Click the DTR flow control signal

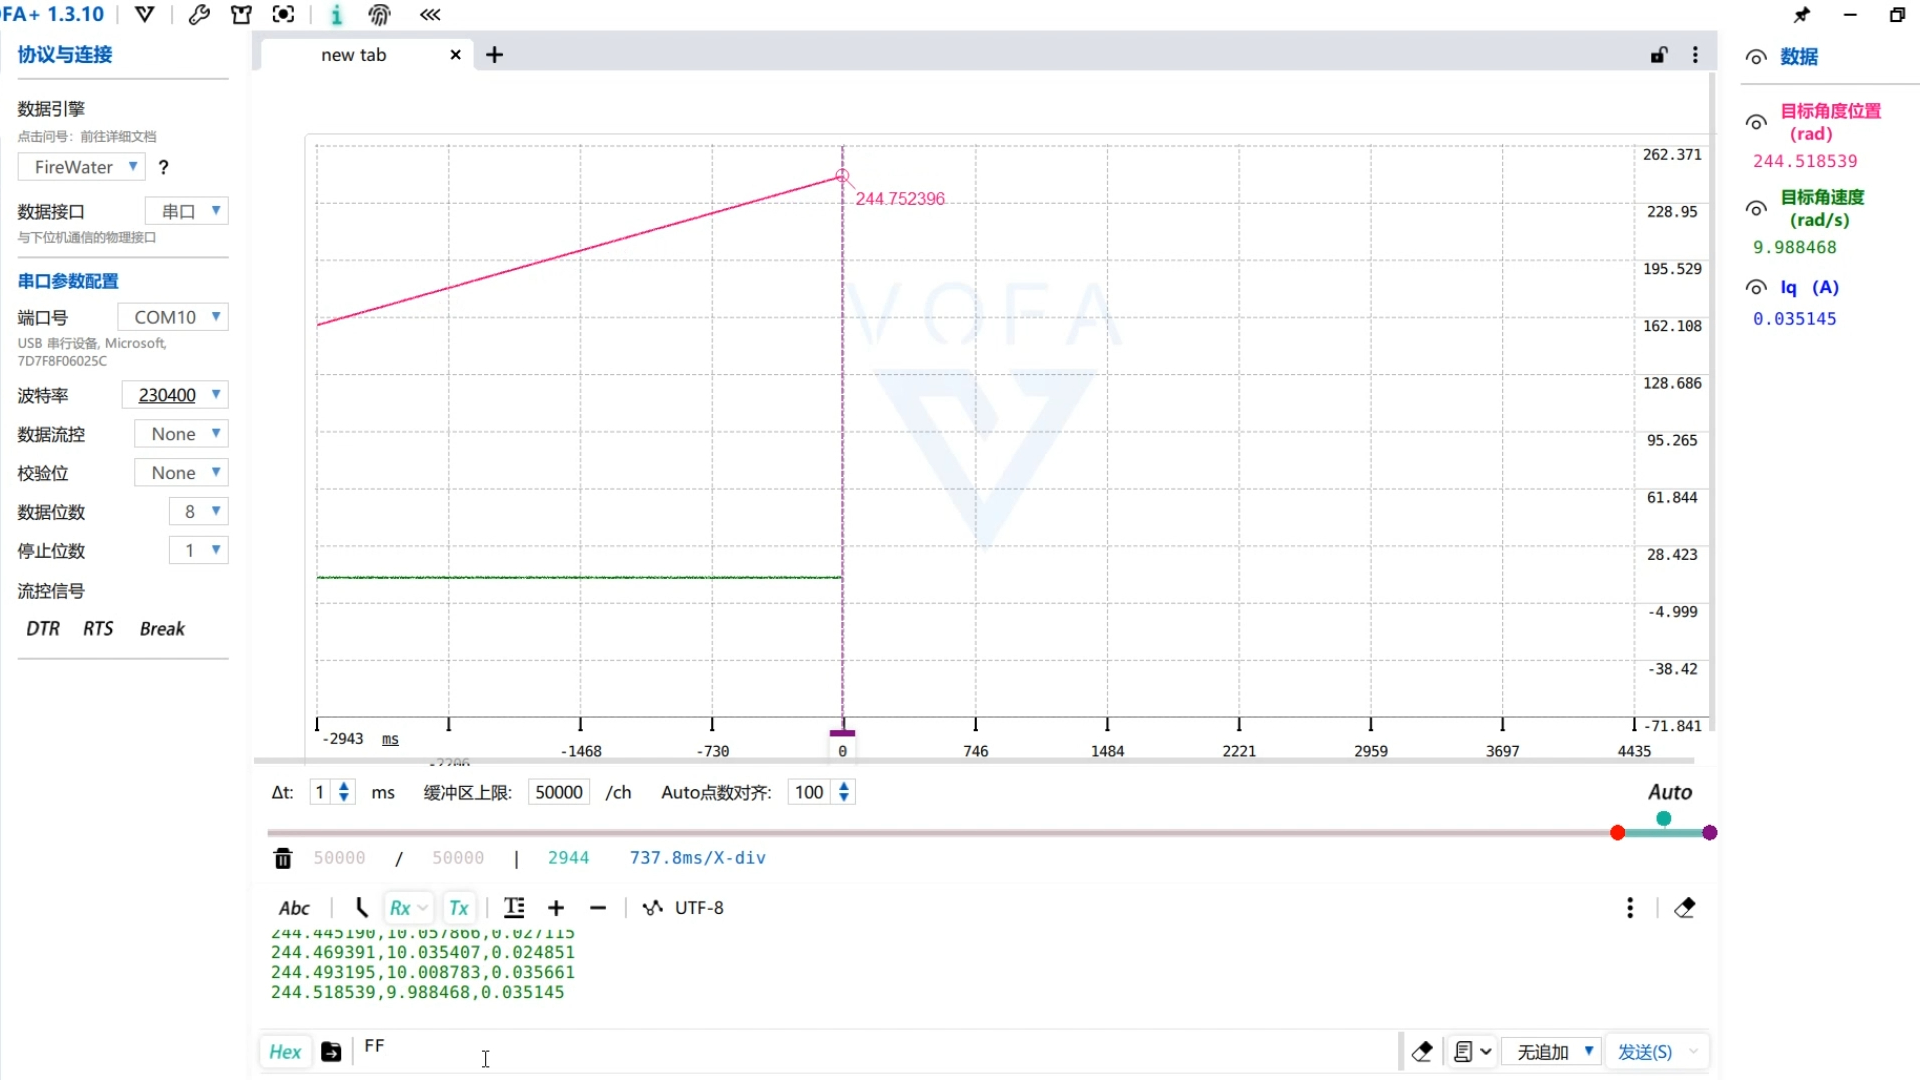[x=43, y=629]
